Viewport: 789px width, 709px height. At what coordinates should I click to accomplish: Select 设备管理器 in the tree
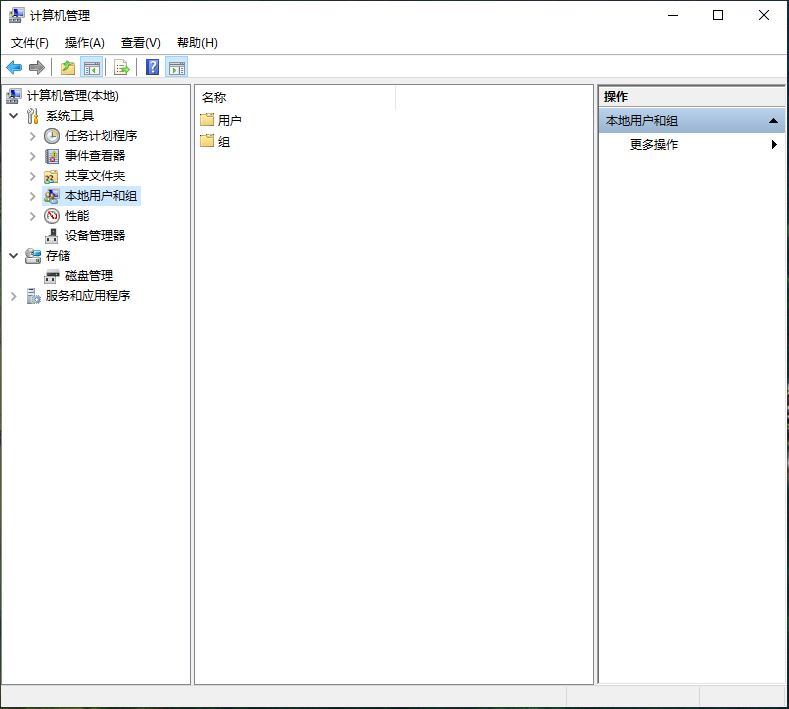[95, 236]
